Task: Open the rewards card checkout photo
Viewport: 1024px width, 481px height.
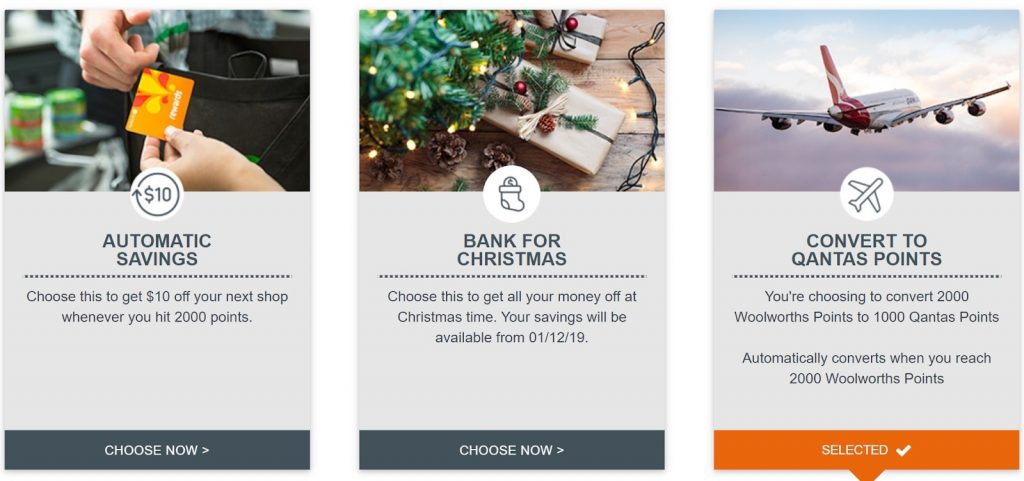Action: 157,101
